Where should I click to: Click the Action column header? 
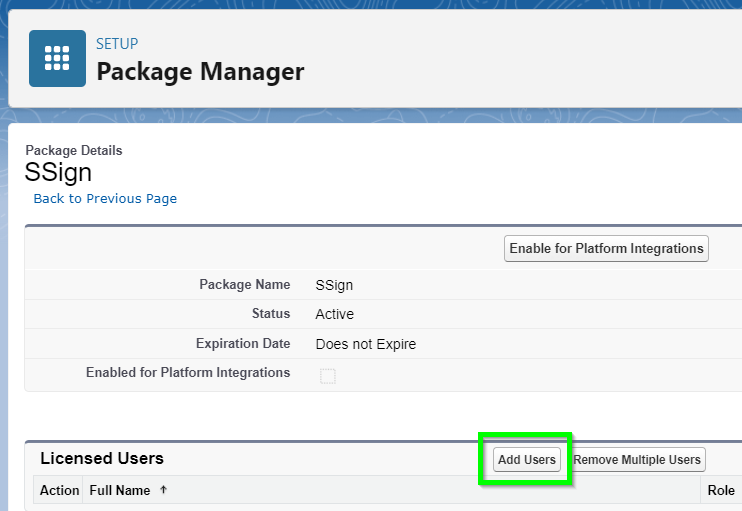coord(59,490)
